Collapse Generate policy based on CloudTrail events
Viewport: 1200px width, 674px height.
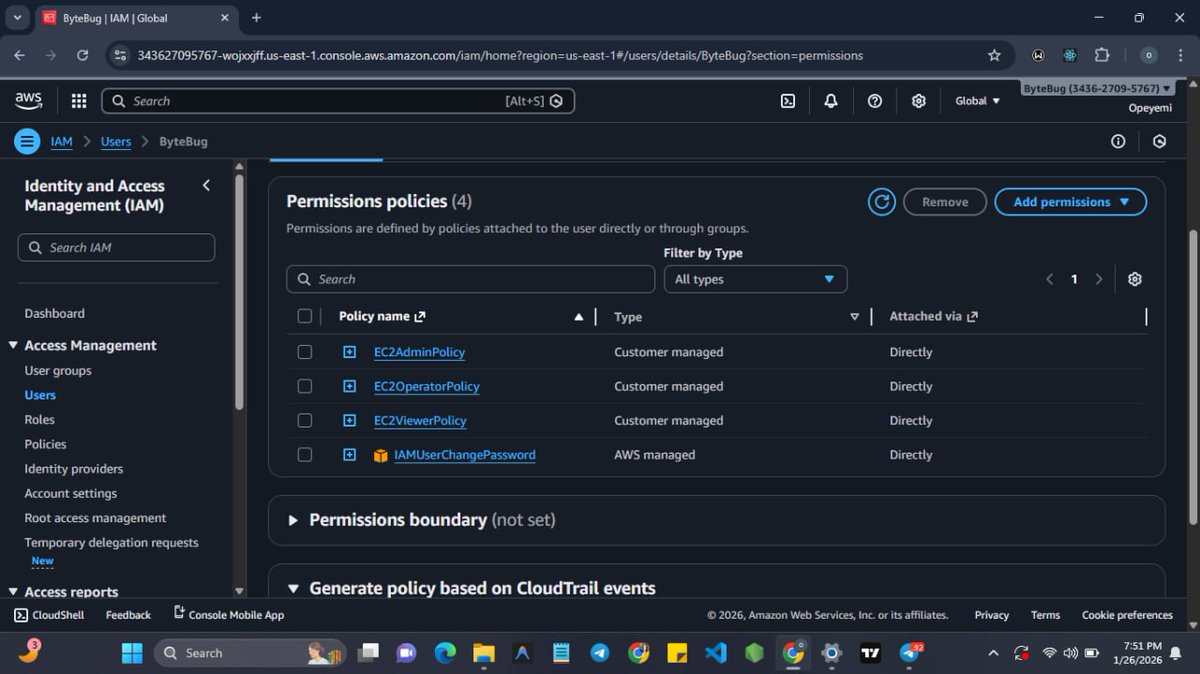(293, 588)
